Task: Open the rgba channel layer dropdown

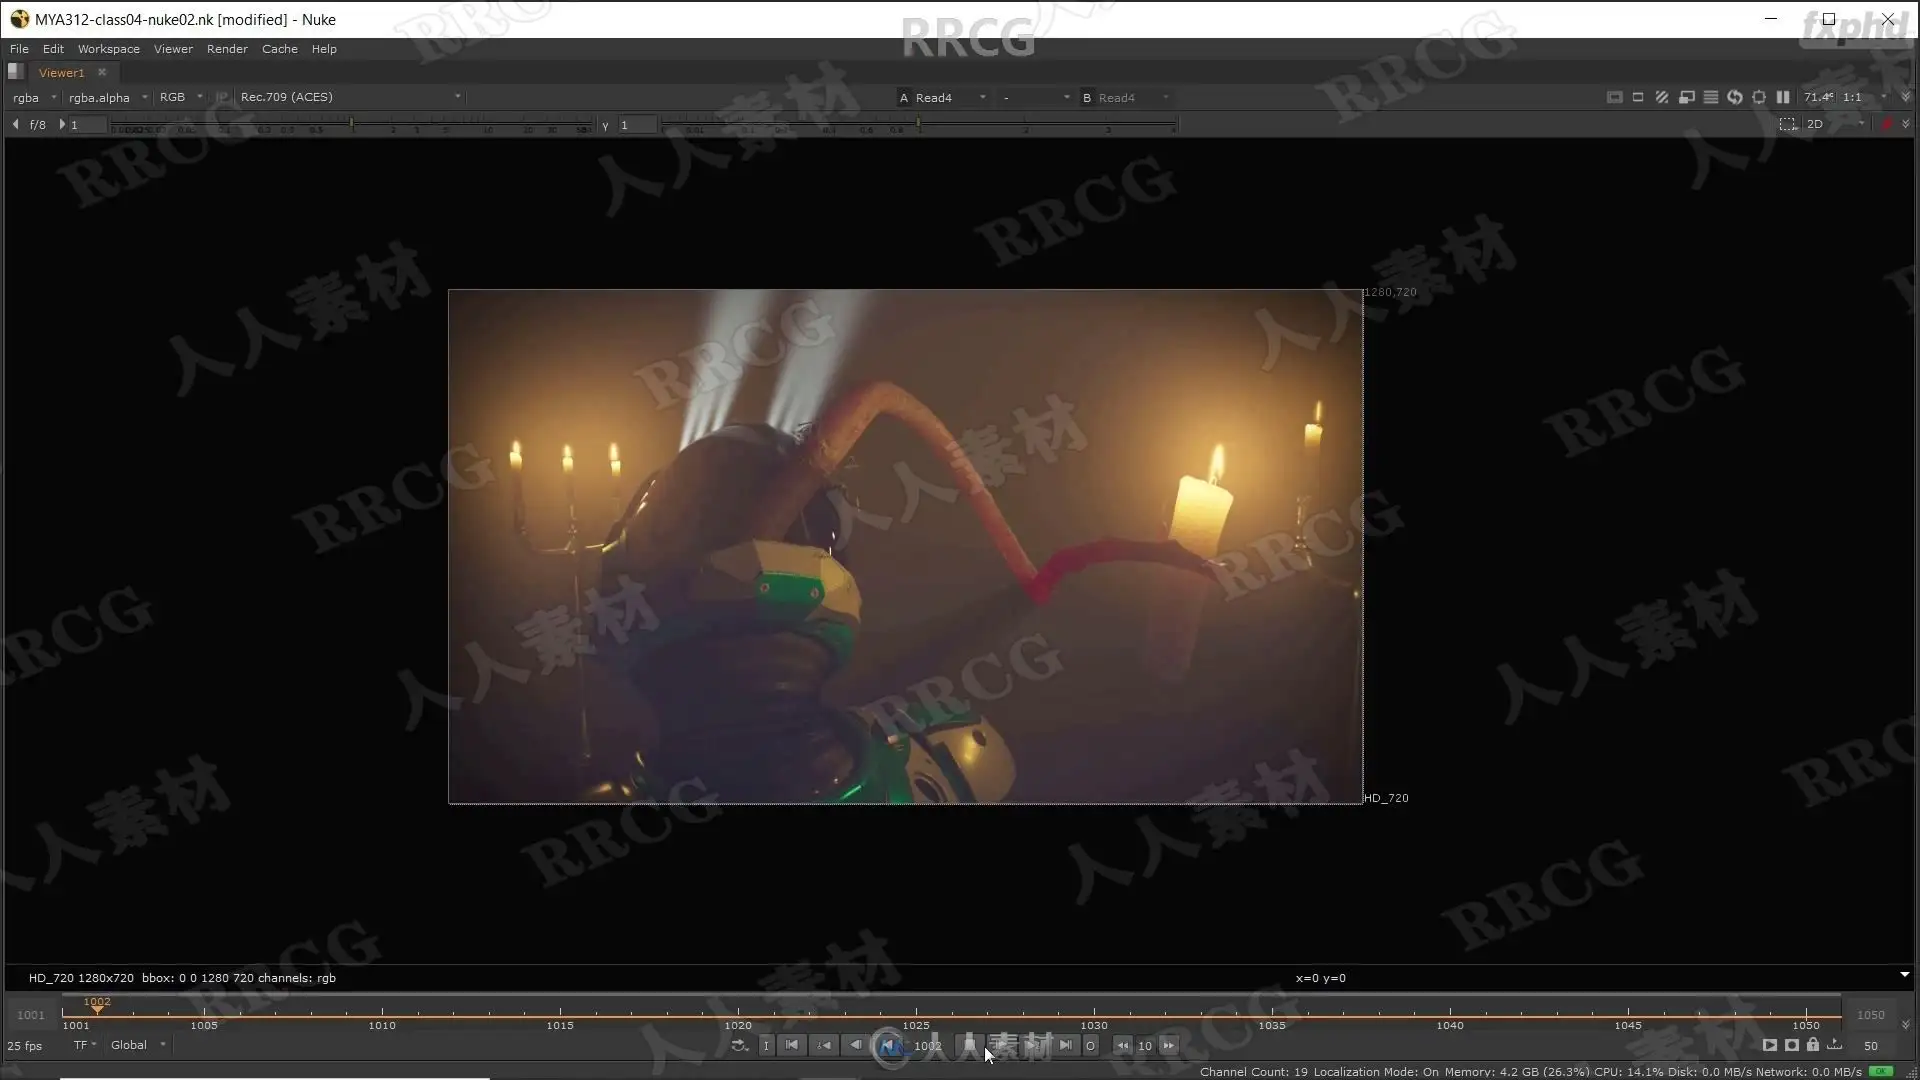Action: (x=35, y=97)
